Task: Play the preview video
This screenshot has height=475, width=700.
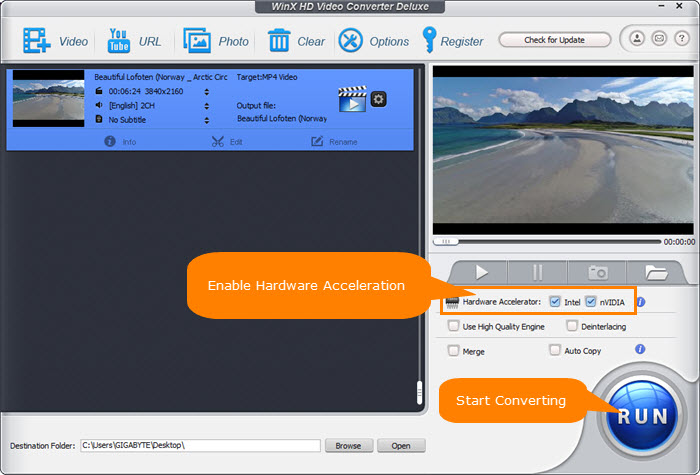Action: coord(481,272)
